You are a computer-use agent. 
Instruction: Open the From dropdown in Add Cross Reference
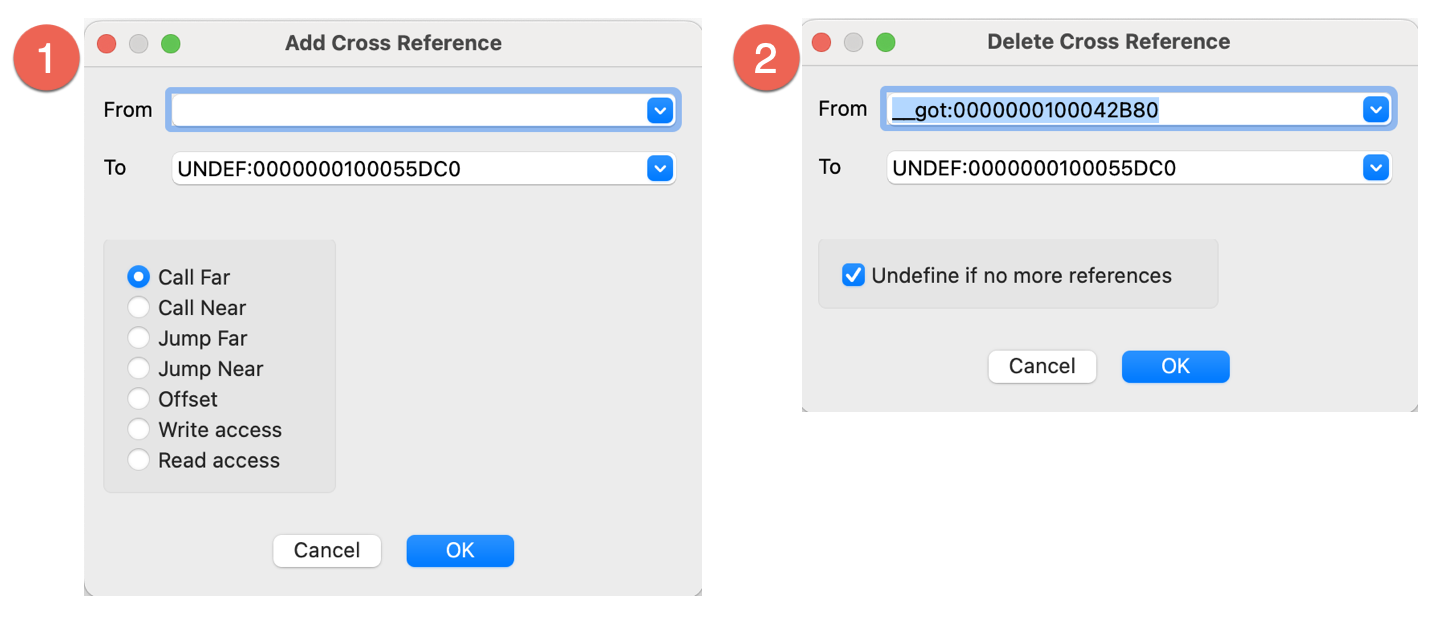[x=660, y=110]
